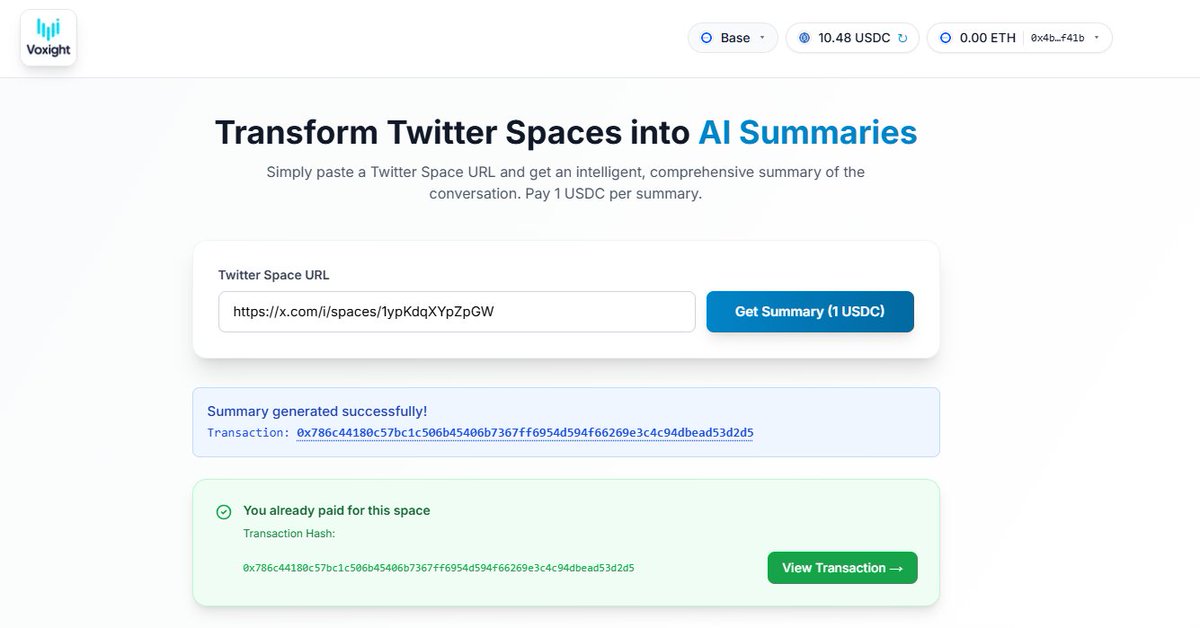Screen dimensions: 1200x628
Task: Click the Base network circle icon
Action: pyautogui.click(x=706, y=38)
